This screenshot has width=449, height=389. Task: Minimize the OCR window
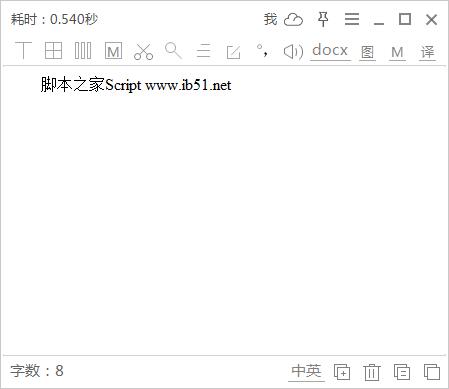pyautogui.click(x=379, y=23)
